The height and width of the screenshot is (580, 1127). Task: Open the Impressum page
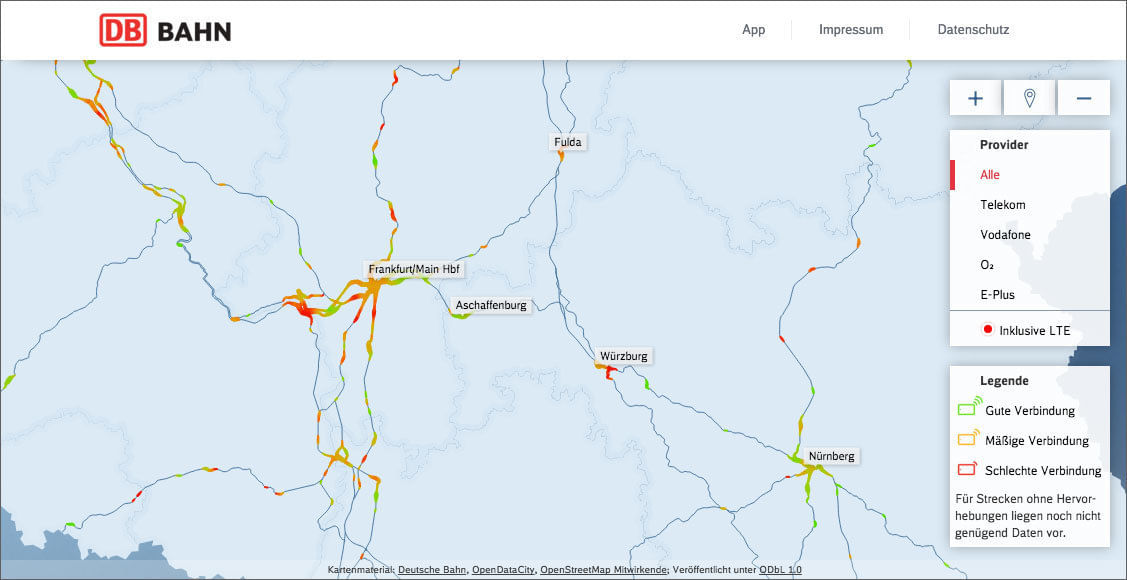850,30
